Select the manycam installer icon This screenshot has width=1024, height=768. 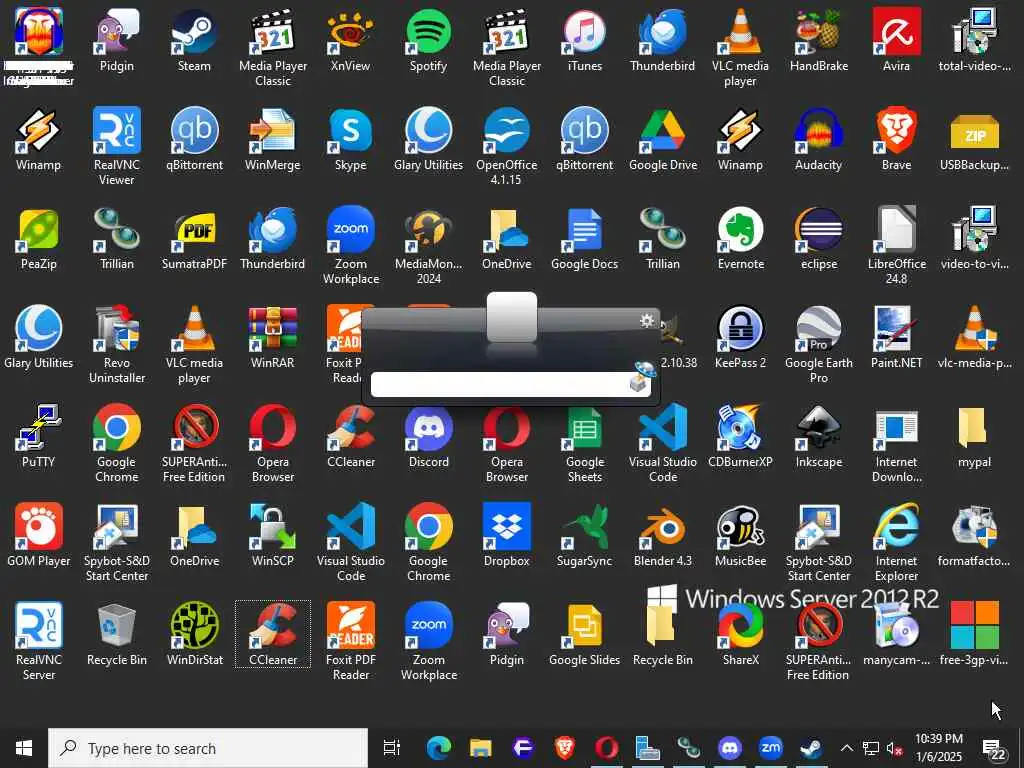click(x=897, y=635)
